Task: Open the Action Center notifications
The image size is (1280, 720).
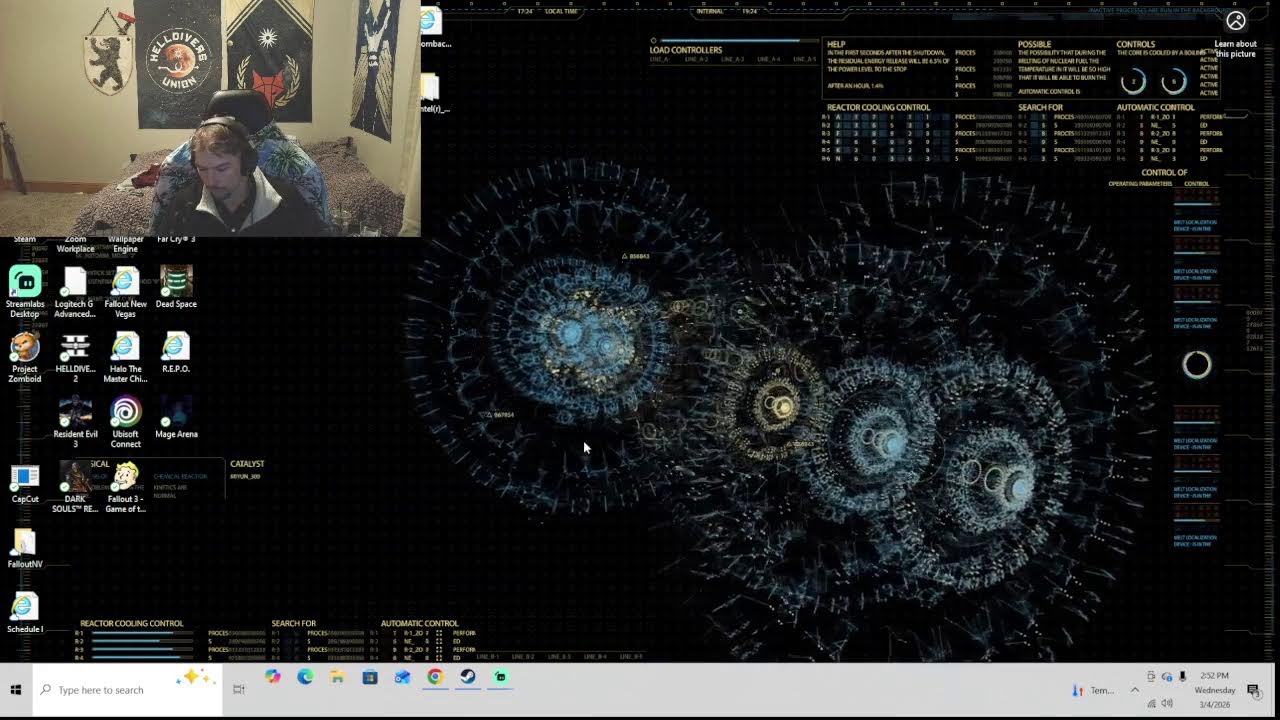Action: tap(1254, 690)
